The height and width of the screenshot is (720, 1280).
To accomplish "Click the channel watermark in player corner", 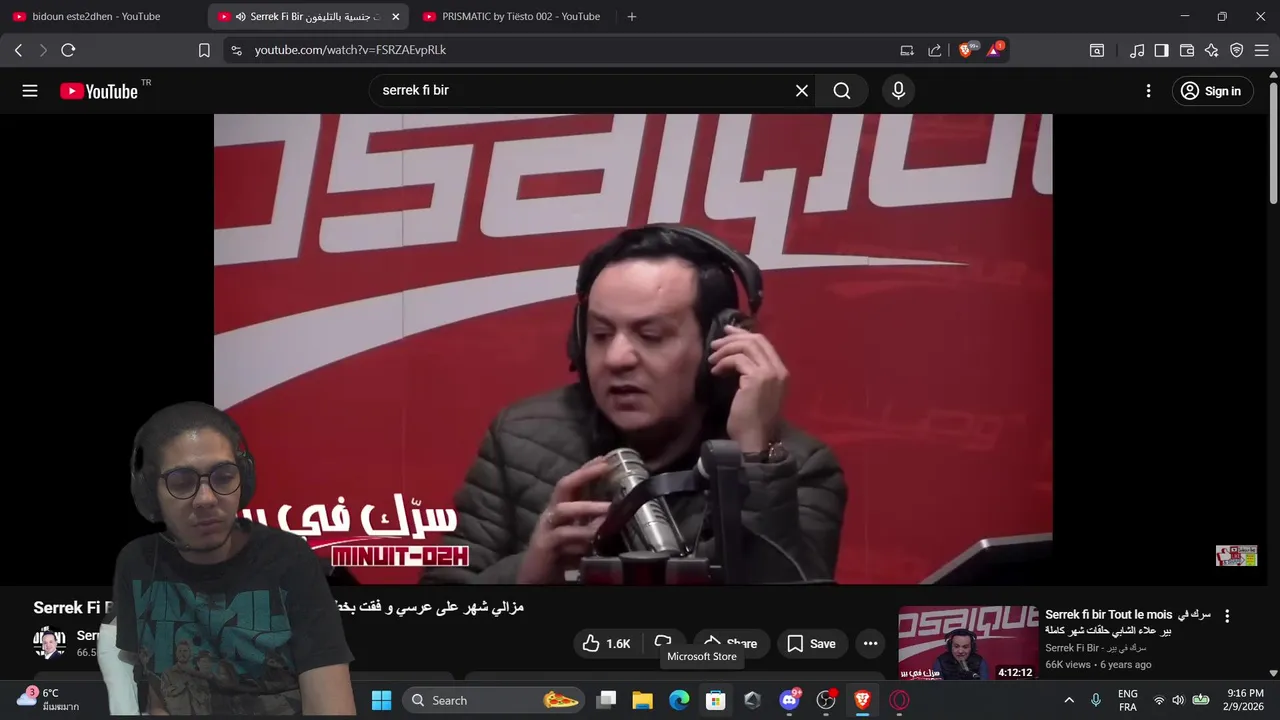I will (1236, 556).
